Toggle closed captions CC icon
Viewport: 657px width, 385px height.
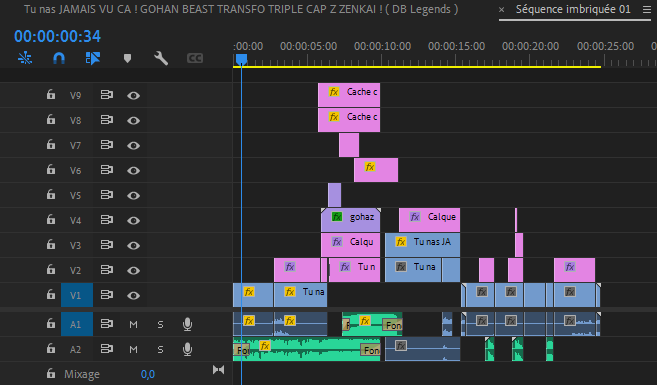(195, 58)
